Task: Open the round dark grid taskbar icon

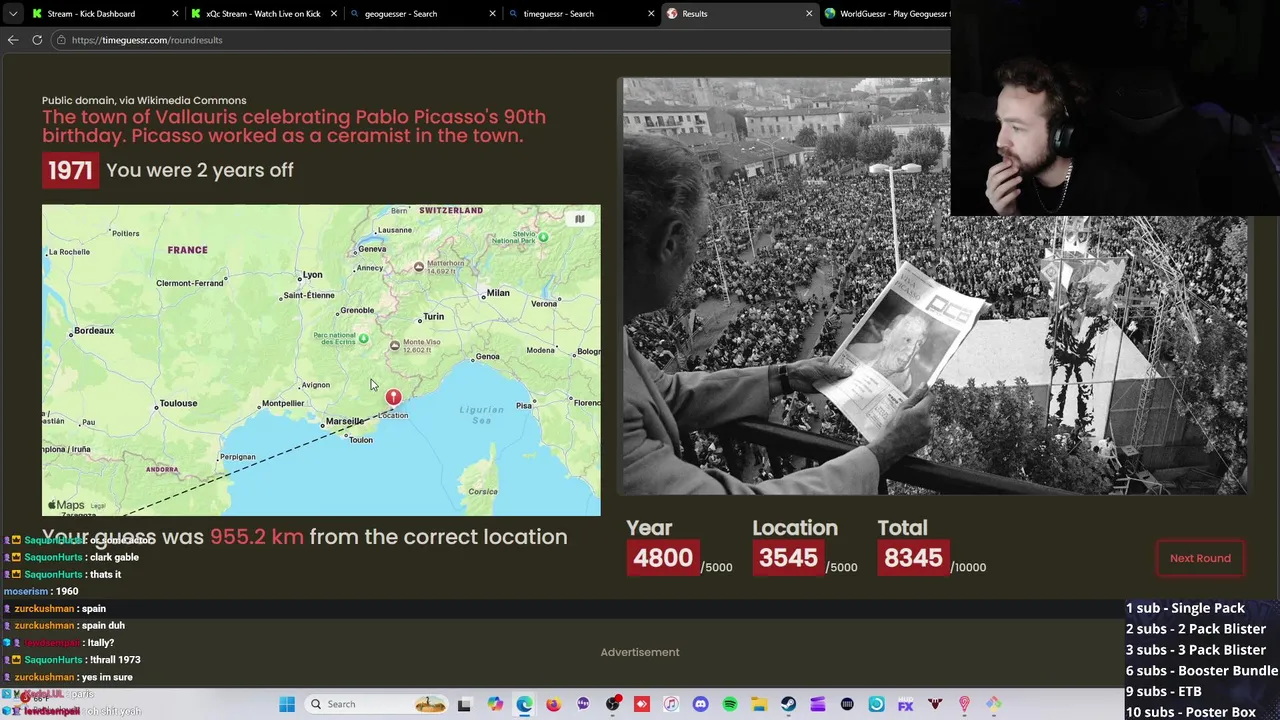Action: pyautogui.click(x=847, y=704)
